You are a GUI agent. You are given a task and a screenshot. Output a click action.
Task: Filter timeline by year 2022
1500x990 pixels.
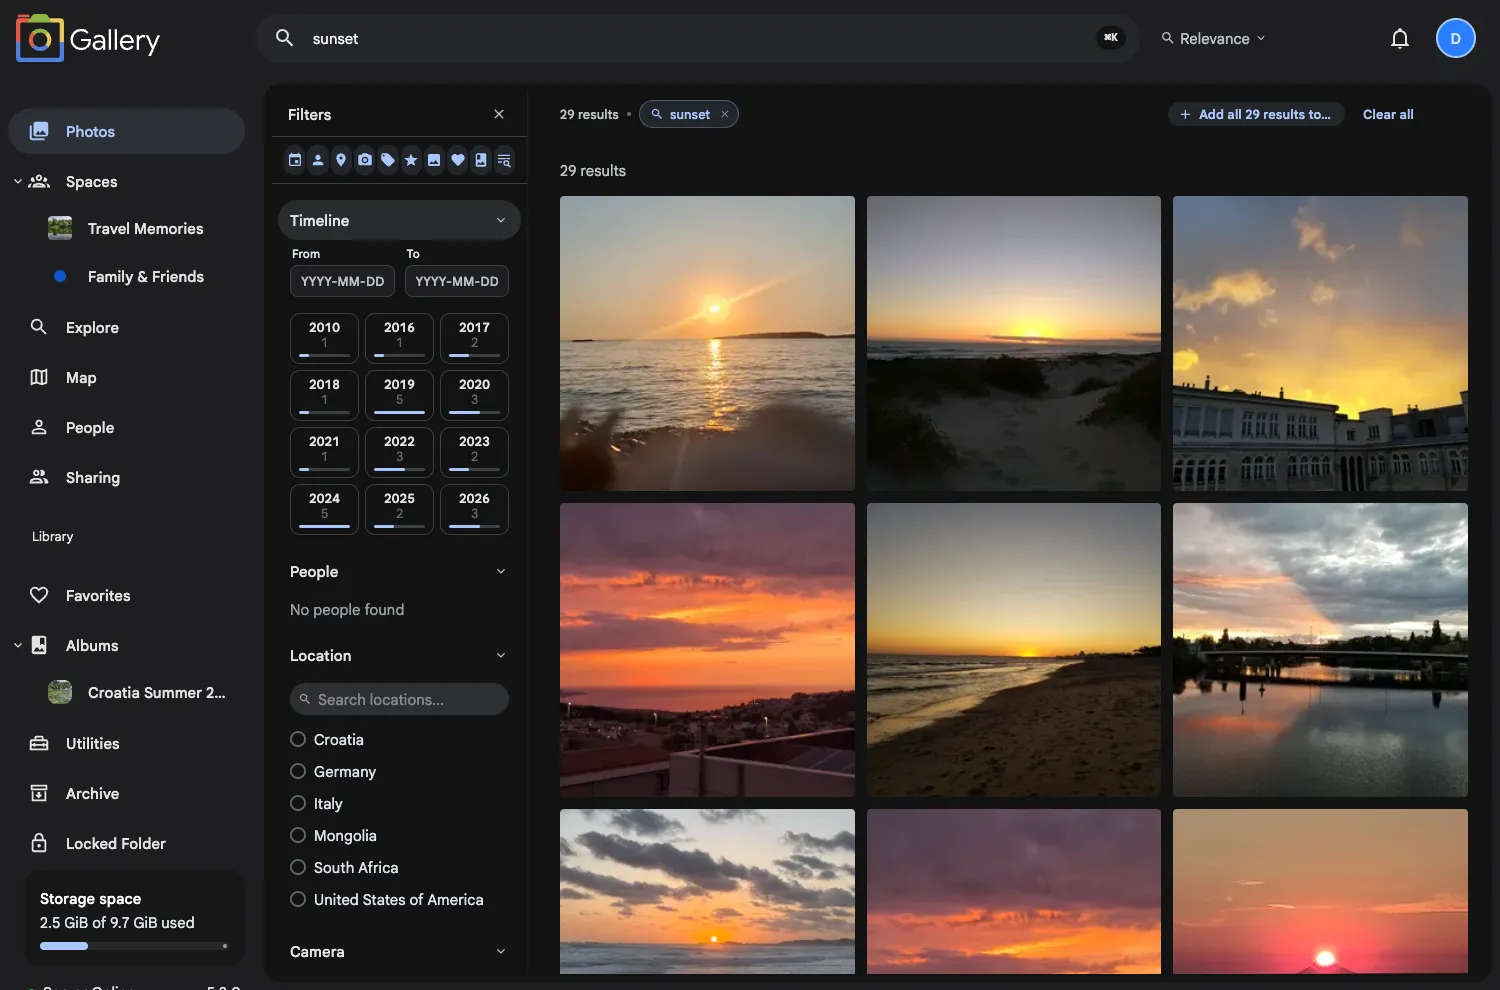[399, 452]
